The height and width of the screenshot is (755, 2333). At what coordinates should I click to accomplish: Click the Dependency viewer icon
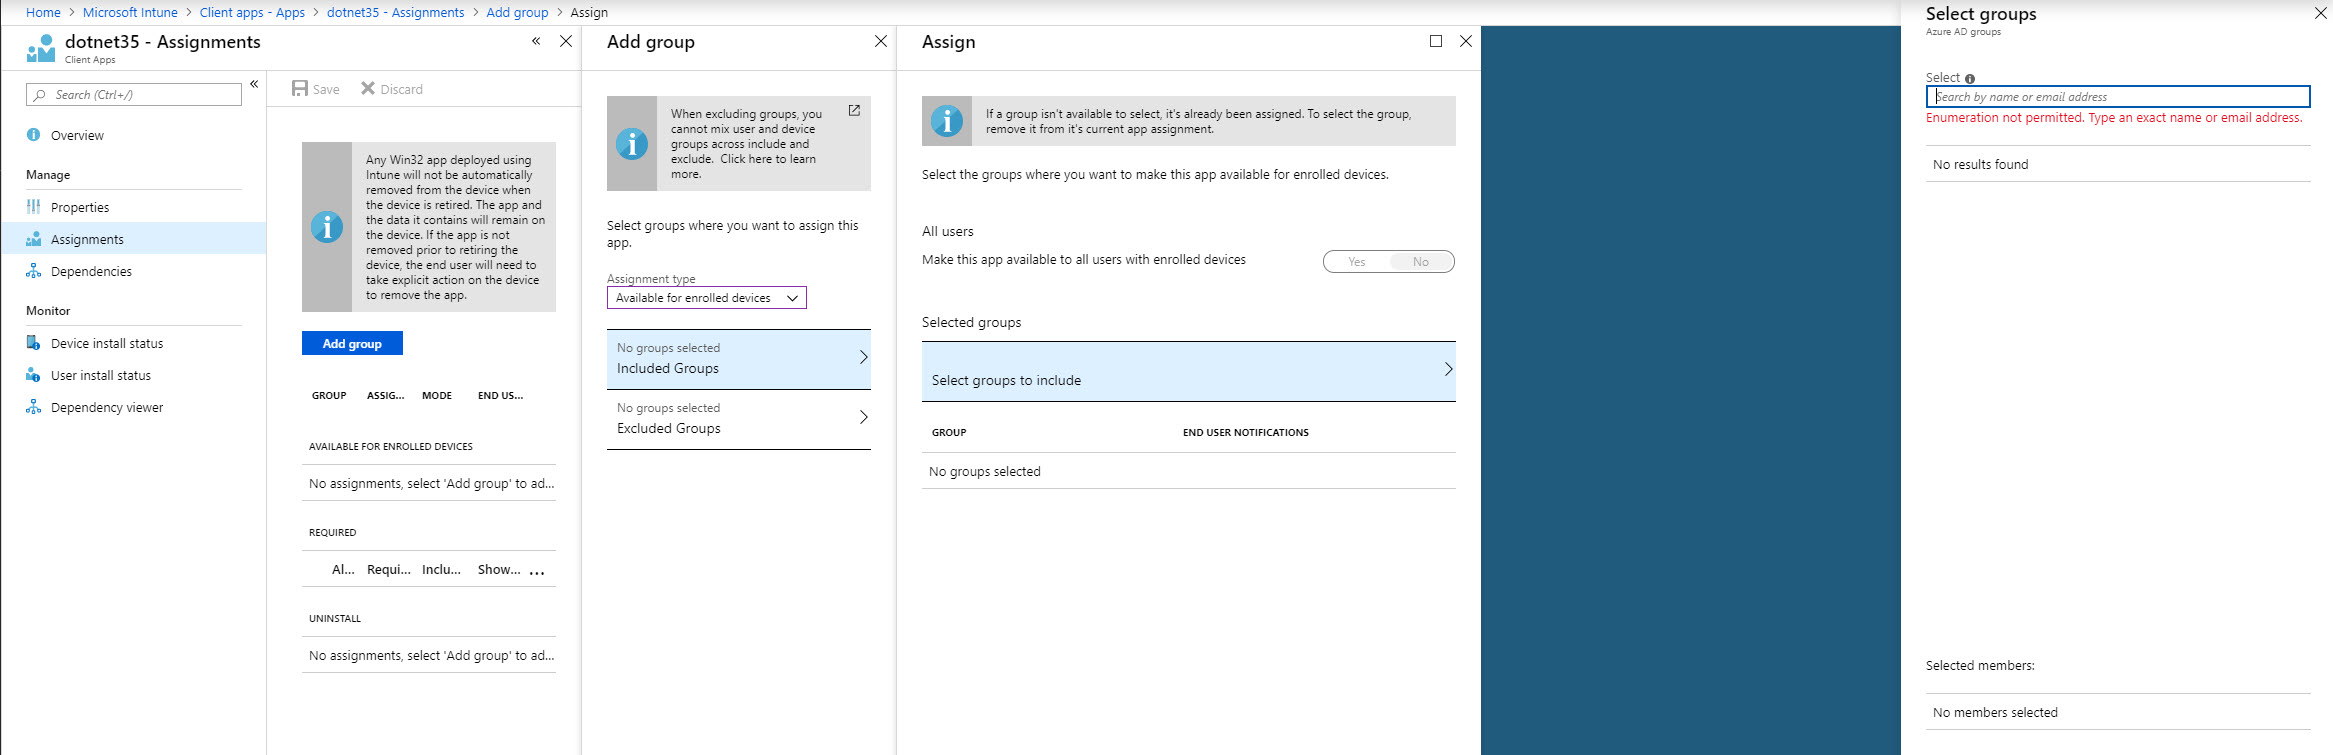[33, 407]
